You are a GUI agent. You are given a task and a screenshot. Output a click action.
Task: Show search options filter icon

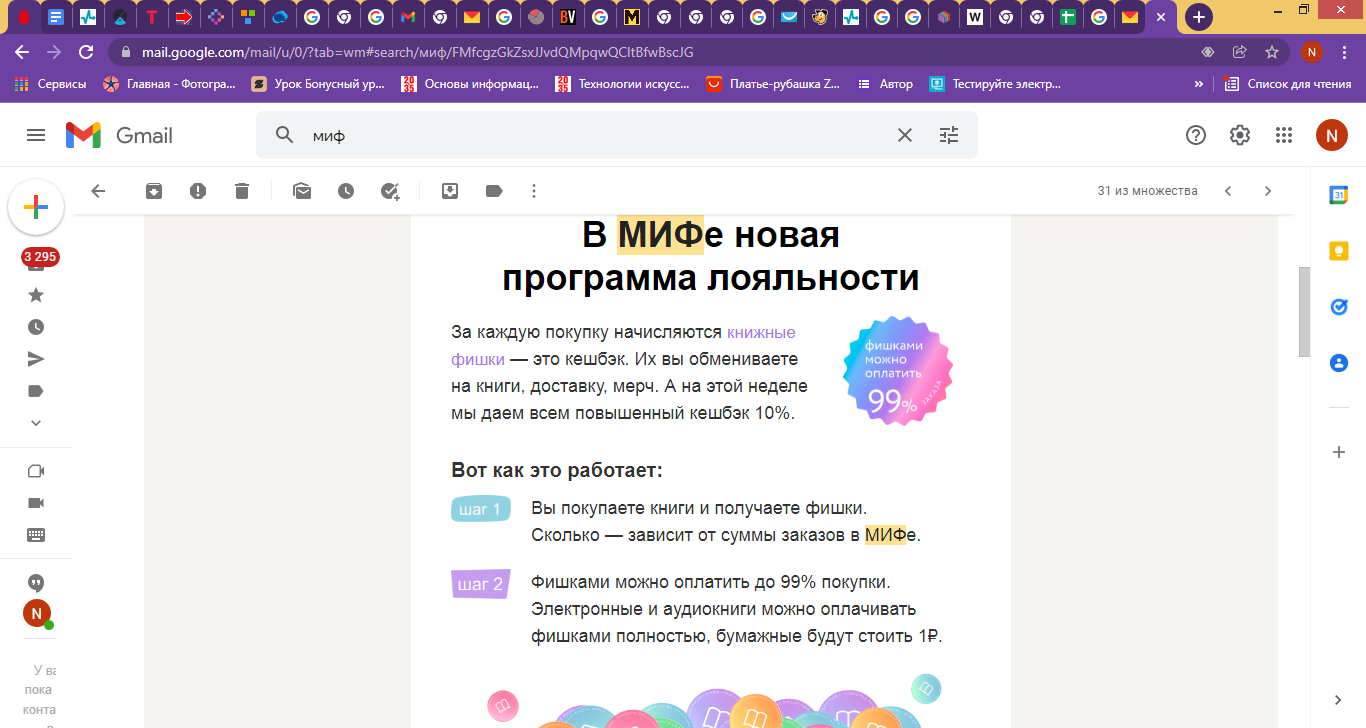(x=949, y=135)
